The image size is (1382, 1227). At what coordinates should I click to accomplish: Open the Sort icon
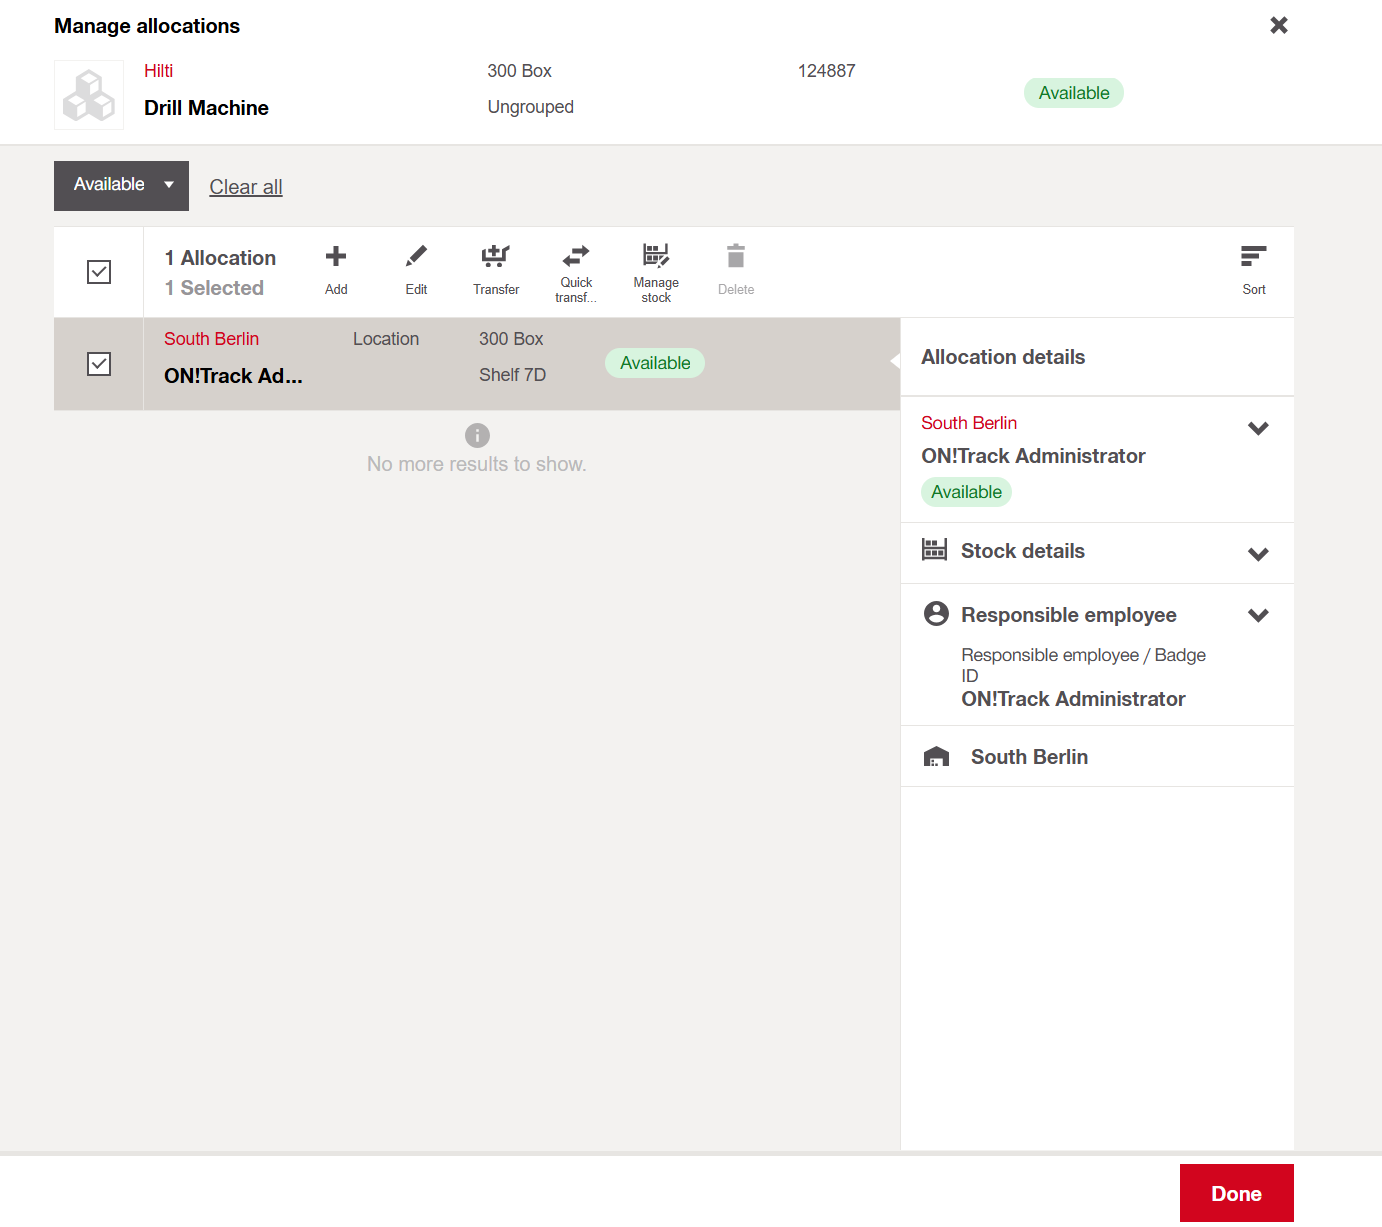(x=1253, y=257)
